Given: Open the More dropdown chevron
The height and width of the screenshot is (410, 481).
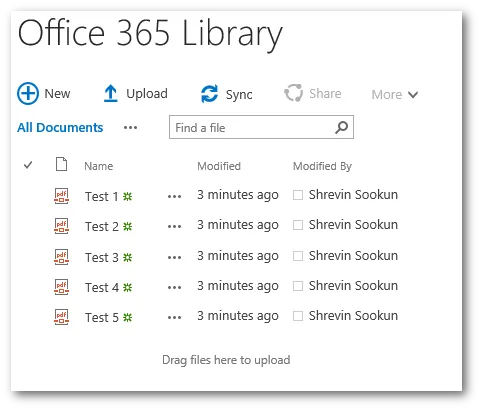Looking at the screenshot, I should coord(413,95).
